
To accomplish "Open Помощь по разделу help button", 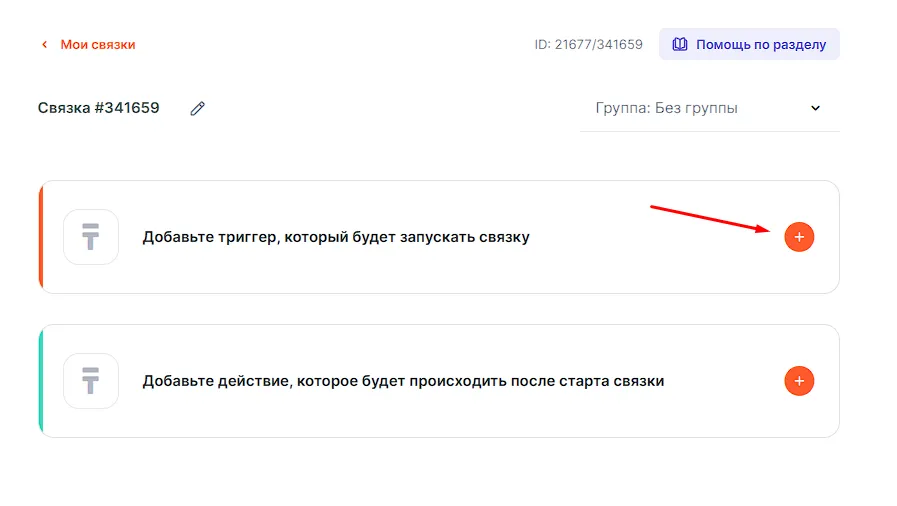I will click(749, 45).
